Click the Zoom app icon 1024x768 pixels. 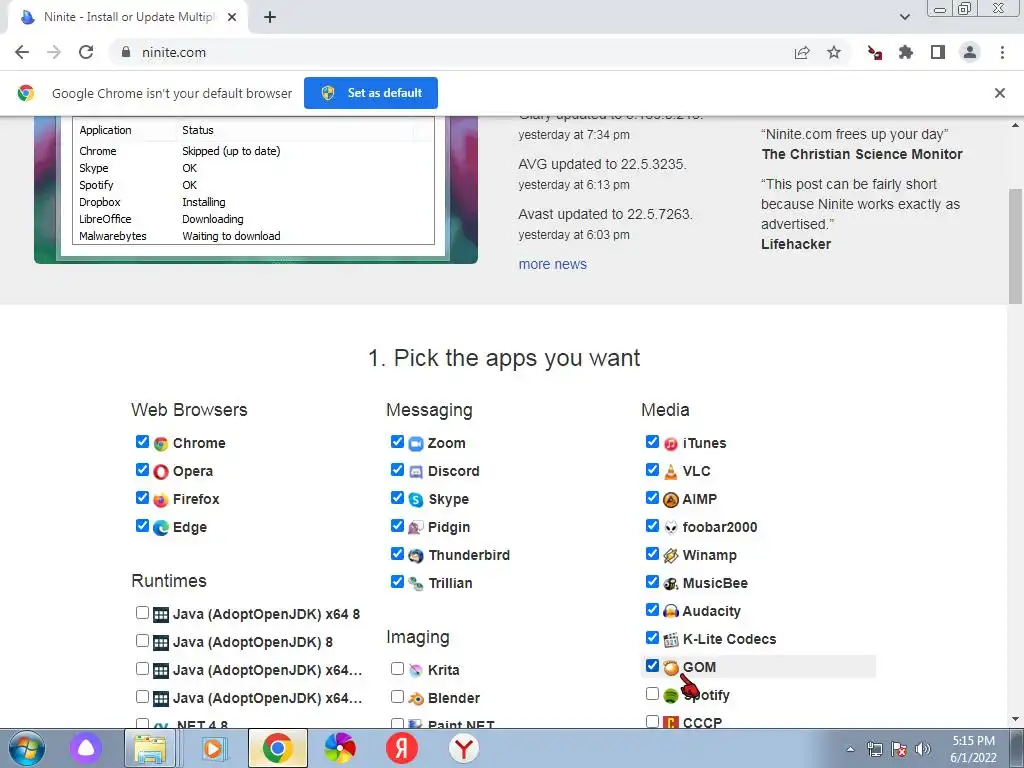click(x=416, y=444)
